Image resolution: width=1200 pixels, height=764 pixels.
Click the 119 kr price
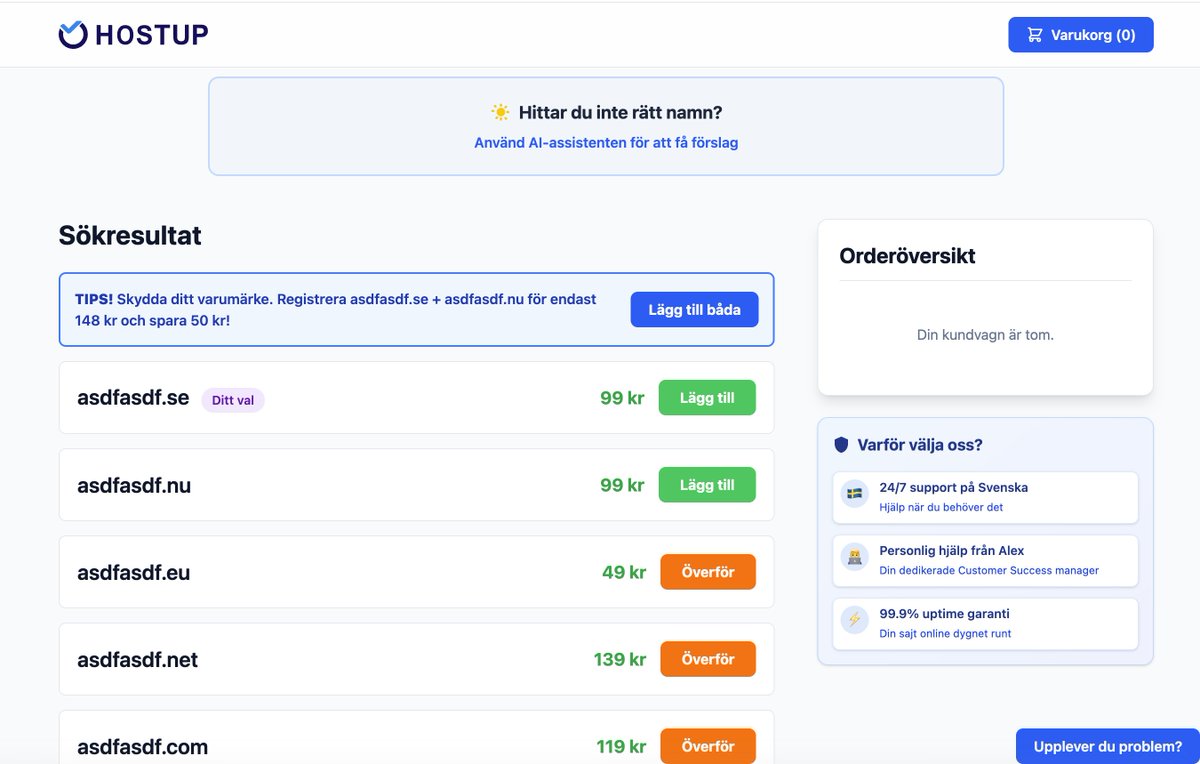pyautogui.click(x=621, y=746)
